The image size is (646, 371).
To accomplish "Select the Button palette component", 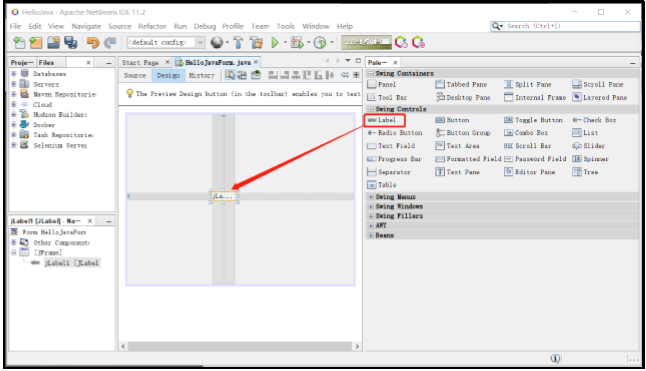I will tap(452, 120).
